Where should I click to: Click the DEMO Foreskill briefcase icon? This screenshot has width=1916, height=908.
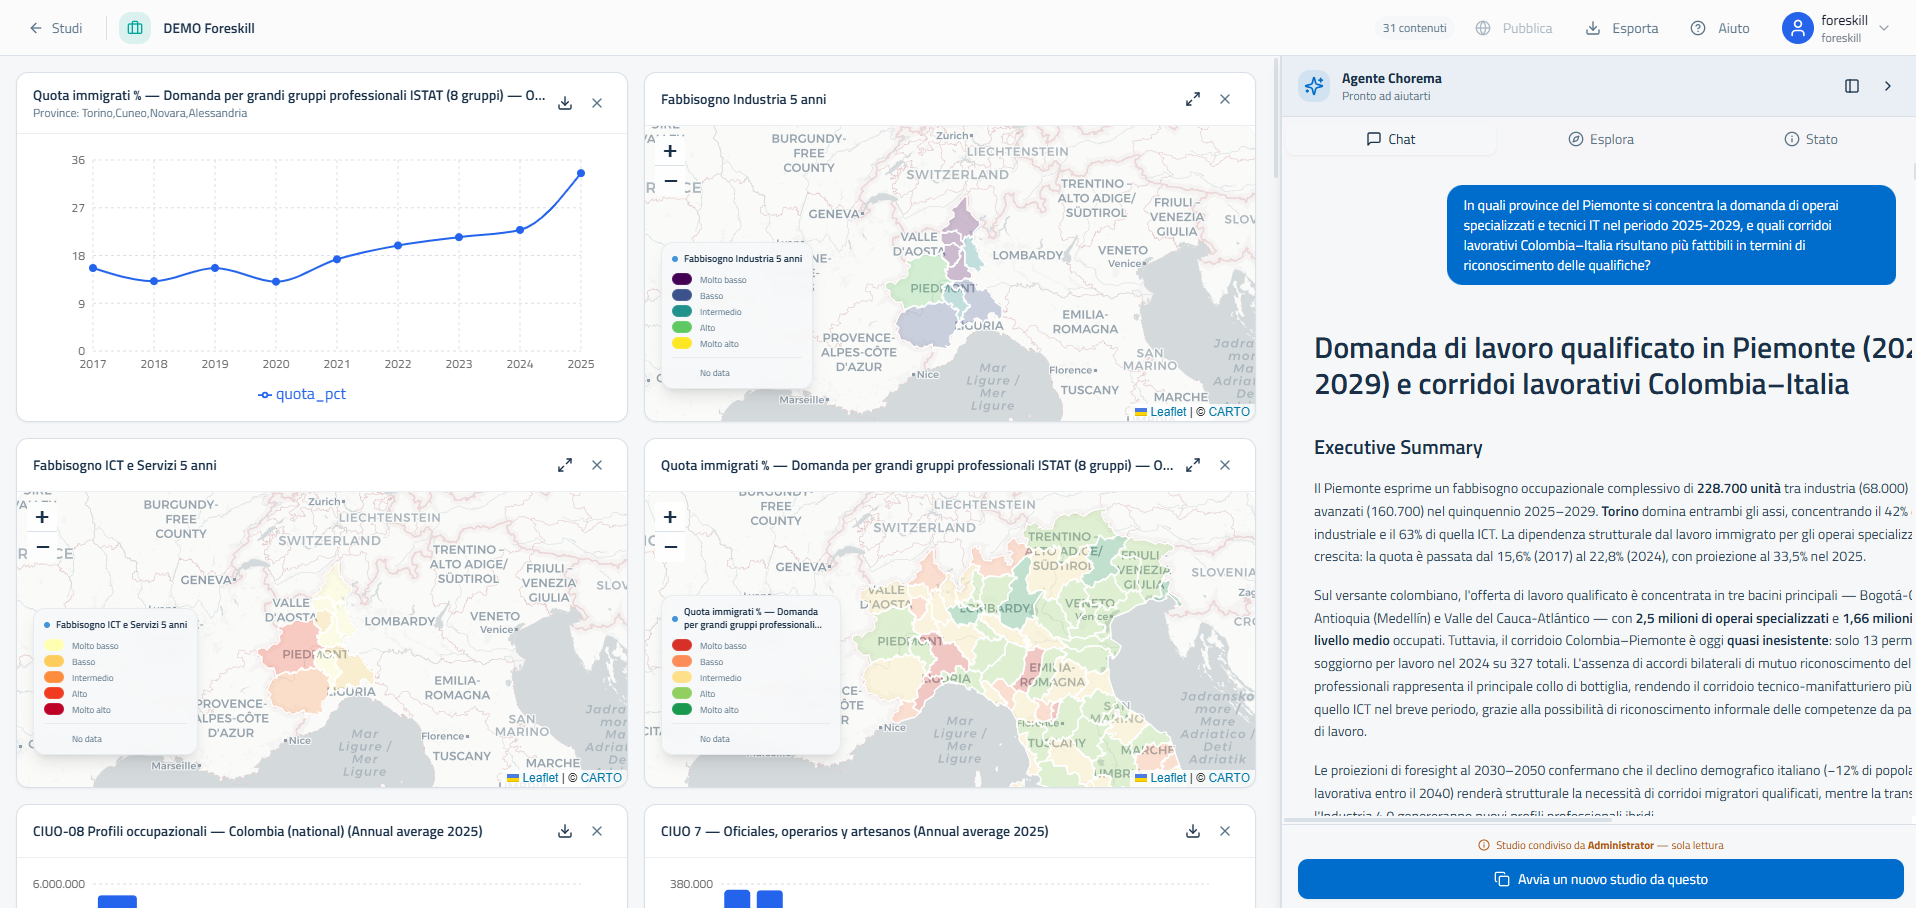pos(135,28)
